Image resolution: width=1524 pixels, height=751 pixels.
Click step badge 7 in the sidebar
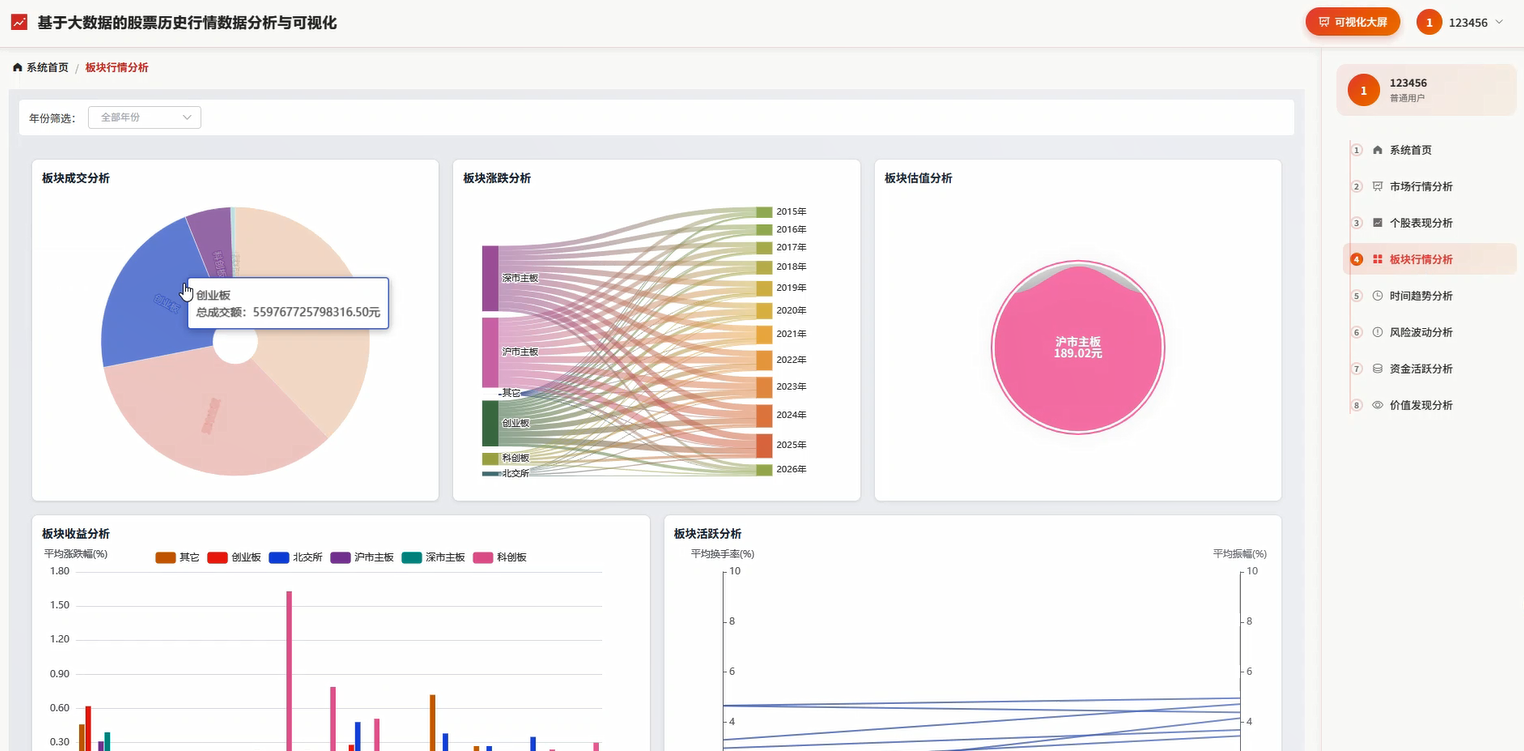(x=1357, y=369)
